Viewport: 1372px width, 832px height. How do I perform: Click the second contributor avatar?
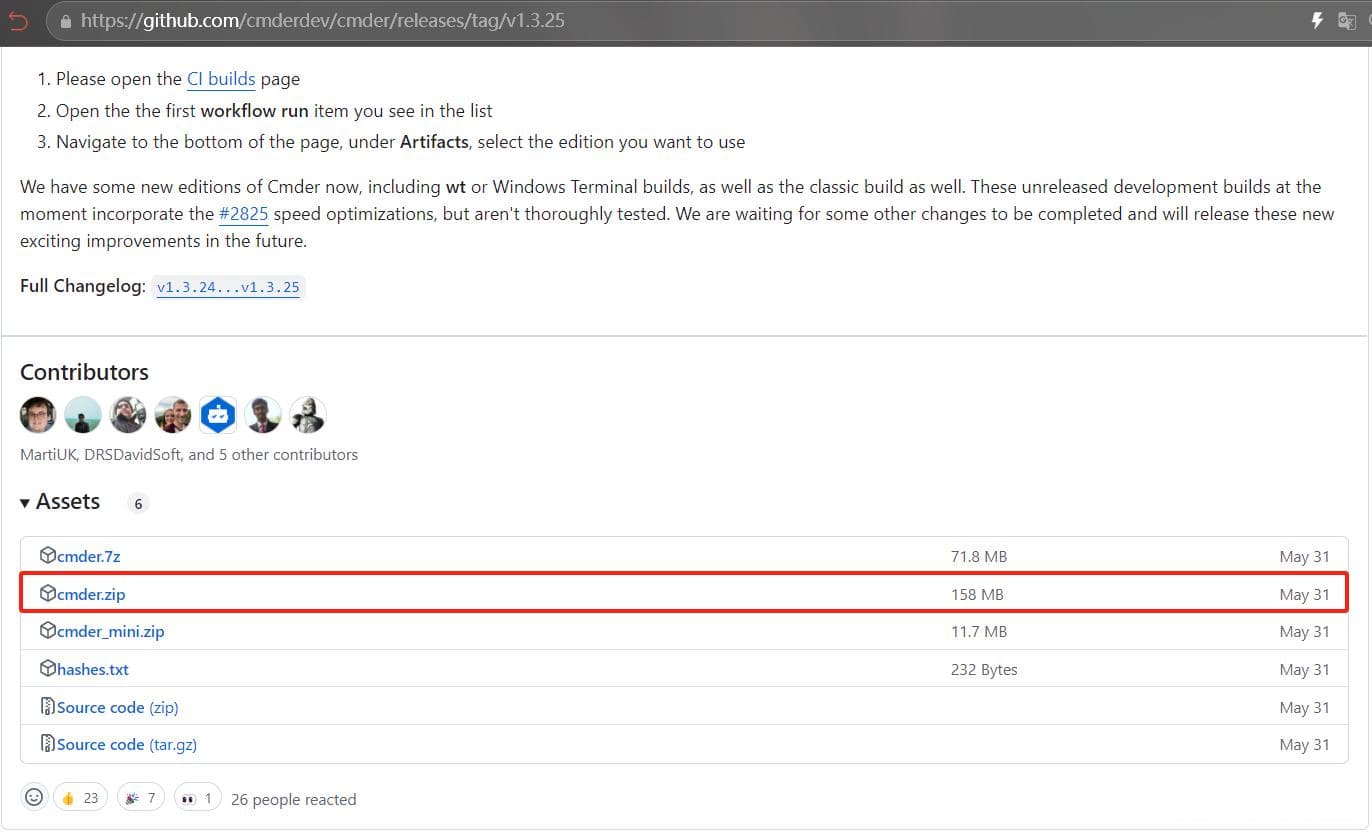tap(83, 414)
